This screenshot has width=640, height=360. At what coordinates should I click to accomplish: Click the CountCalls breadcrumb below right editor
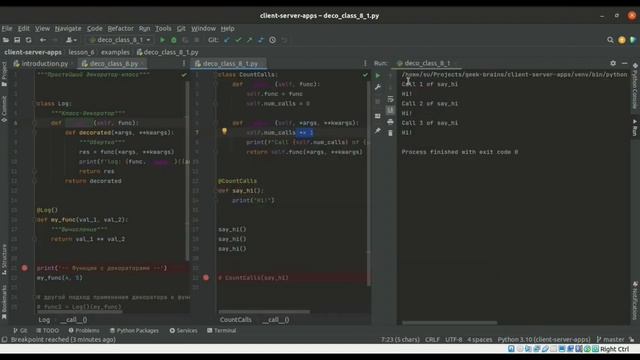236,320
